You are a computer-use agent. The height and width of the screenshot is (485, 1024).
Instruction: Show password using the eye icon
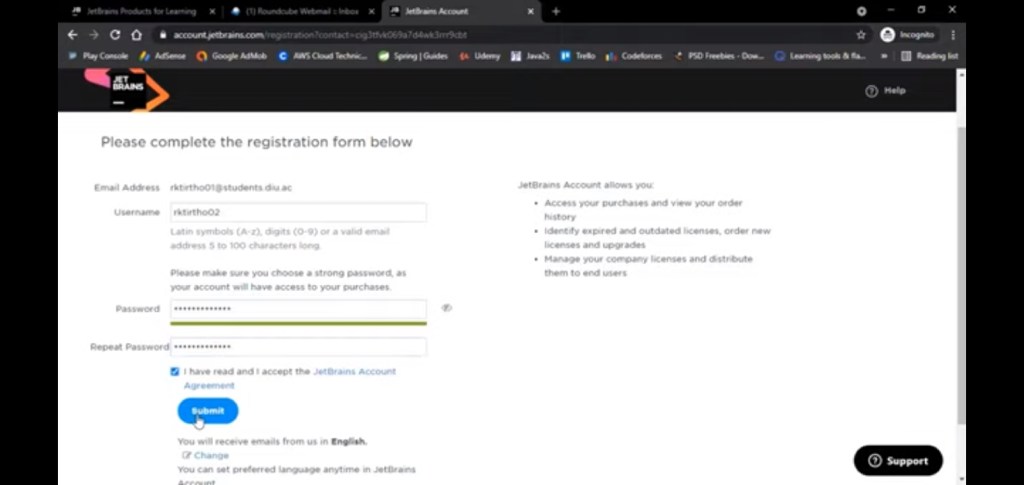[x=447, y=308]
